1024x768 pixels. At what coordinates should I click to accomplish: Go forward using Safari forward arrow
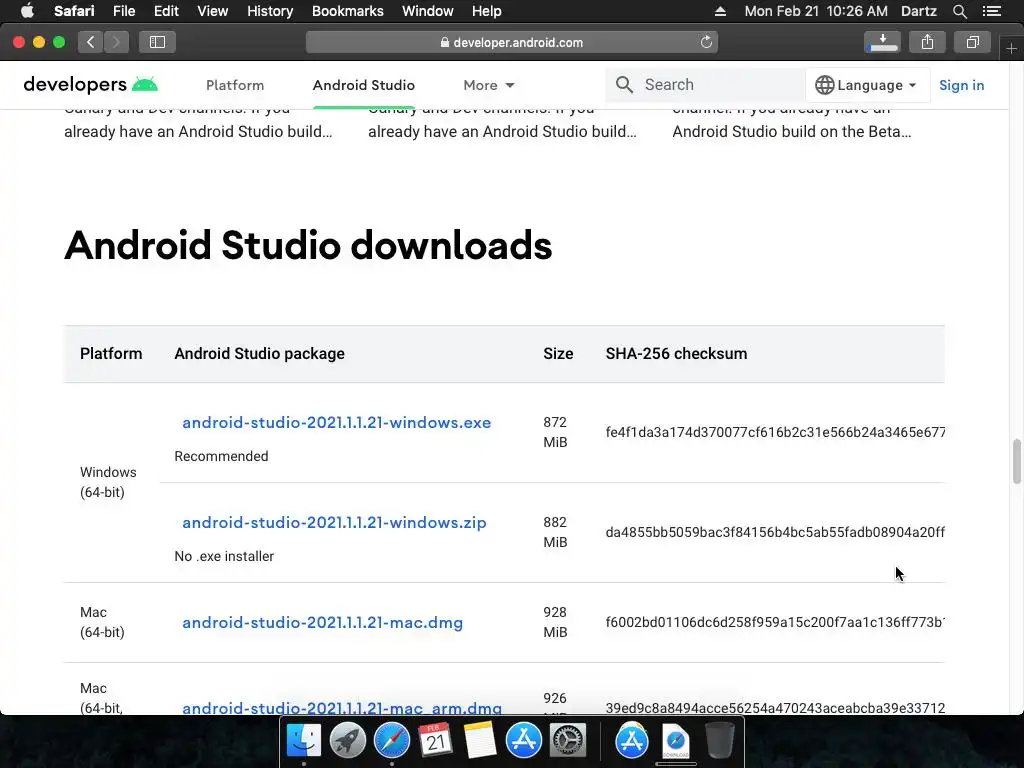pos(116,42)
